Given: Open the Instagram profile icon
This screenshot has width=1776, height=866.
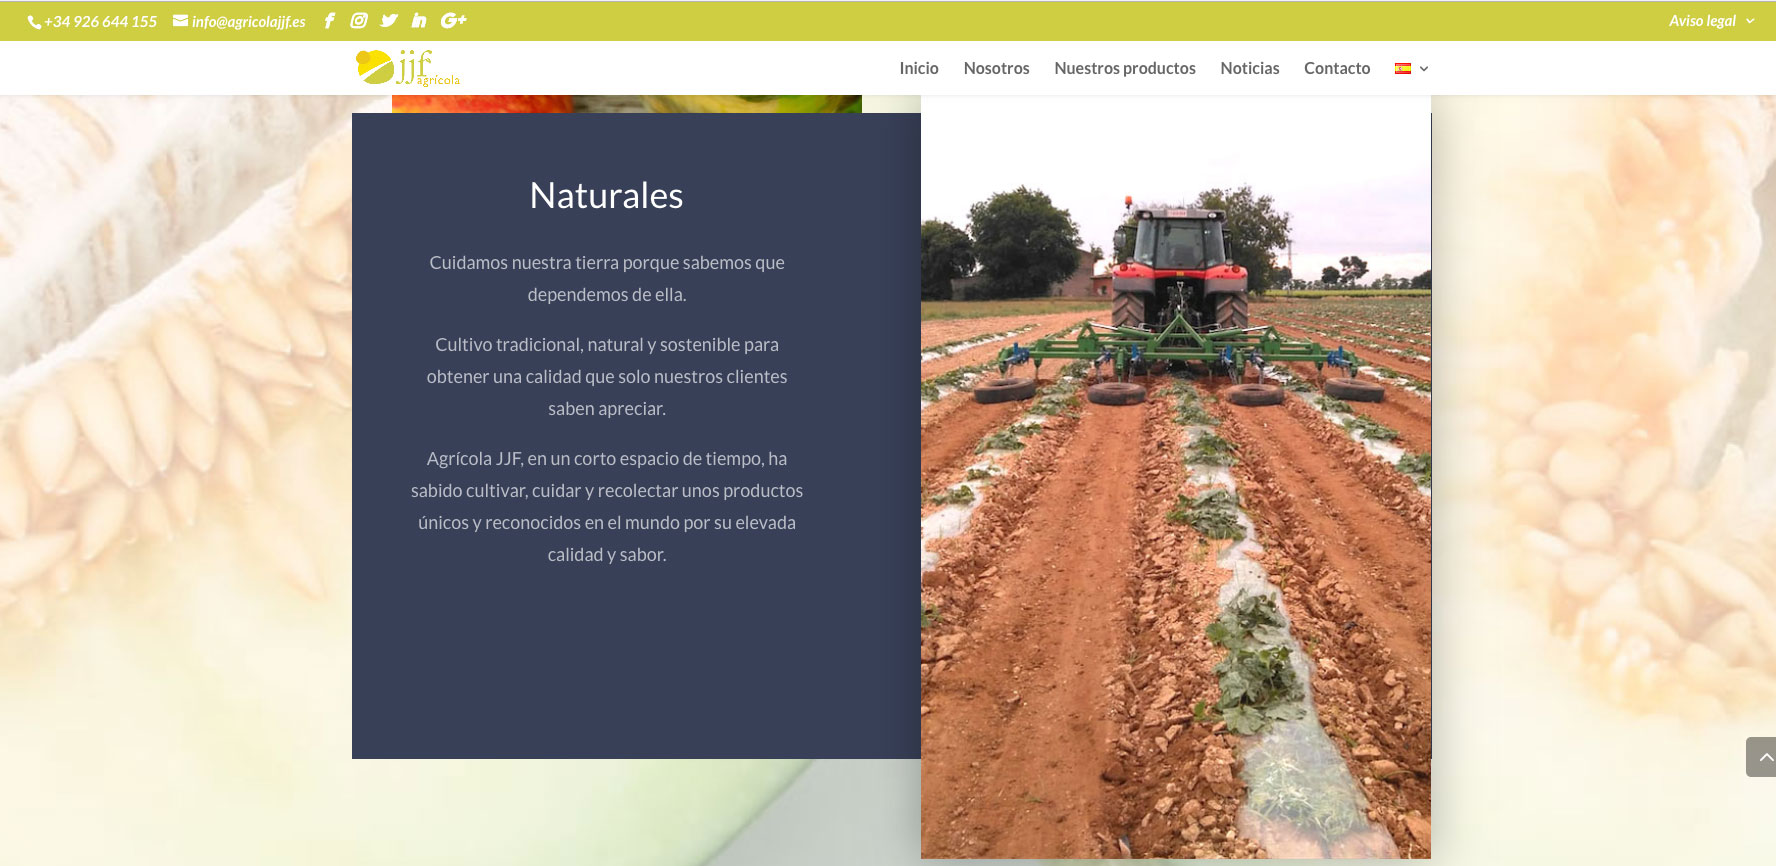Looking at the screenshot, I should tap(359, 21).
